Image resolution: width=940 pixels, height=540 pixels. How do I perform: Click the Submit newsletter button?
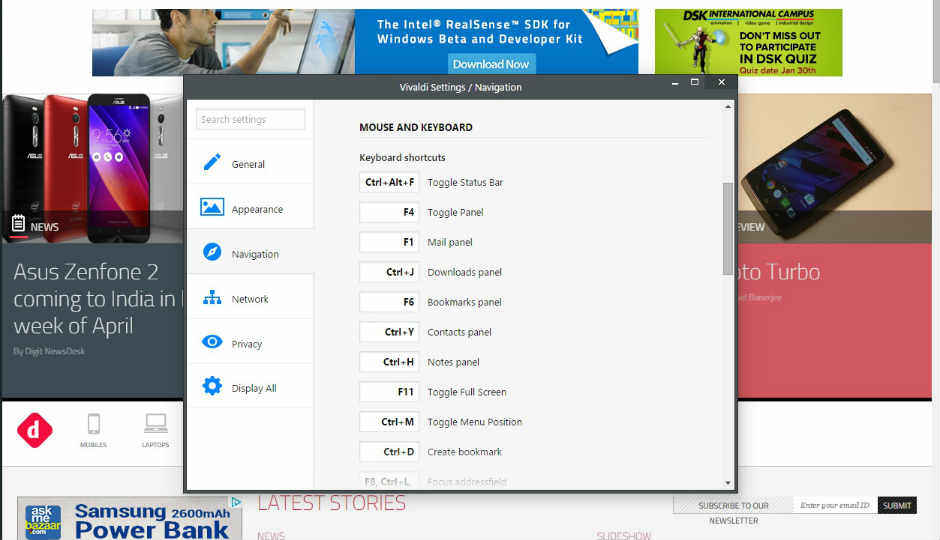pos(897,505)
